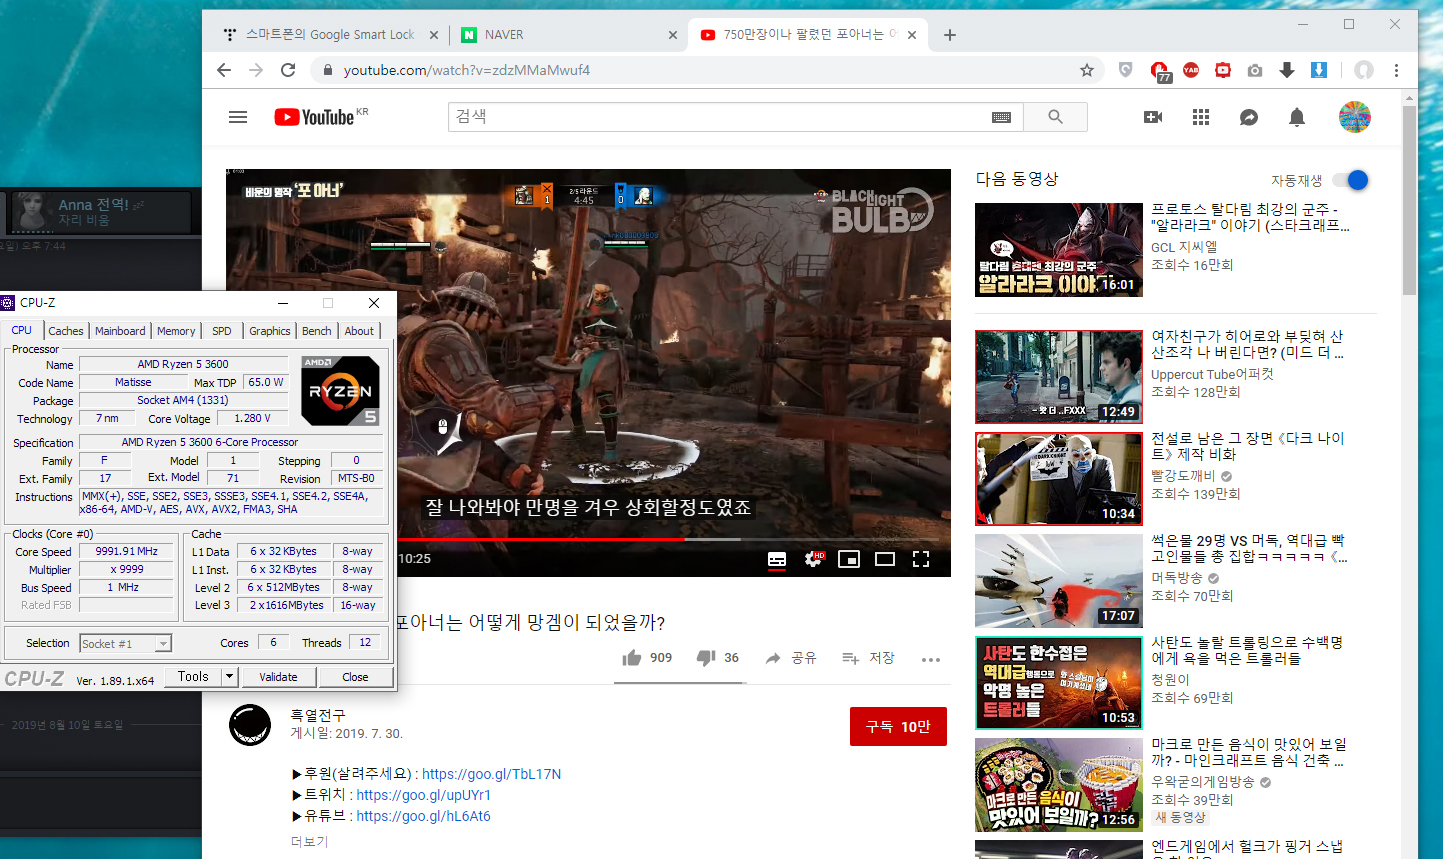This screenshot has height=859, width=1443.
Task: Open a new Chrome tab
Action: [x=950, y=35]
